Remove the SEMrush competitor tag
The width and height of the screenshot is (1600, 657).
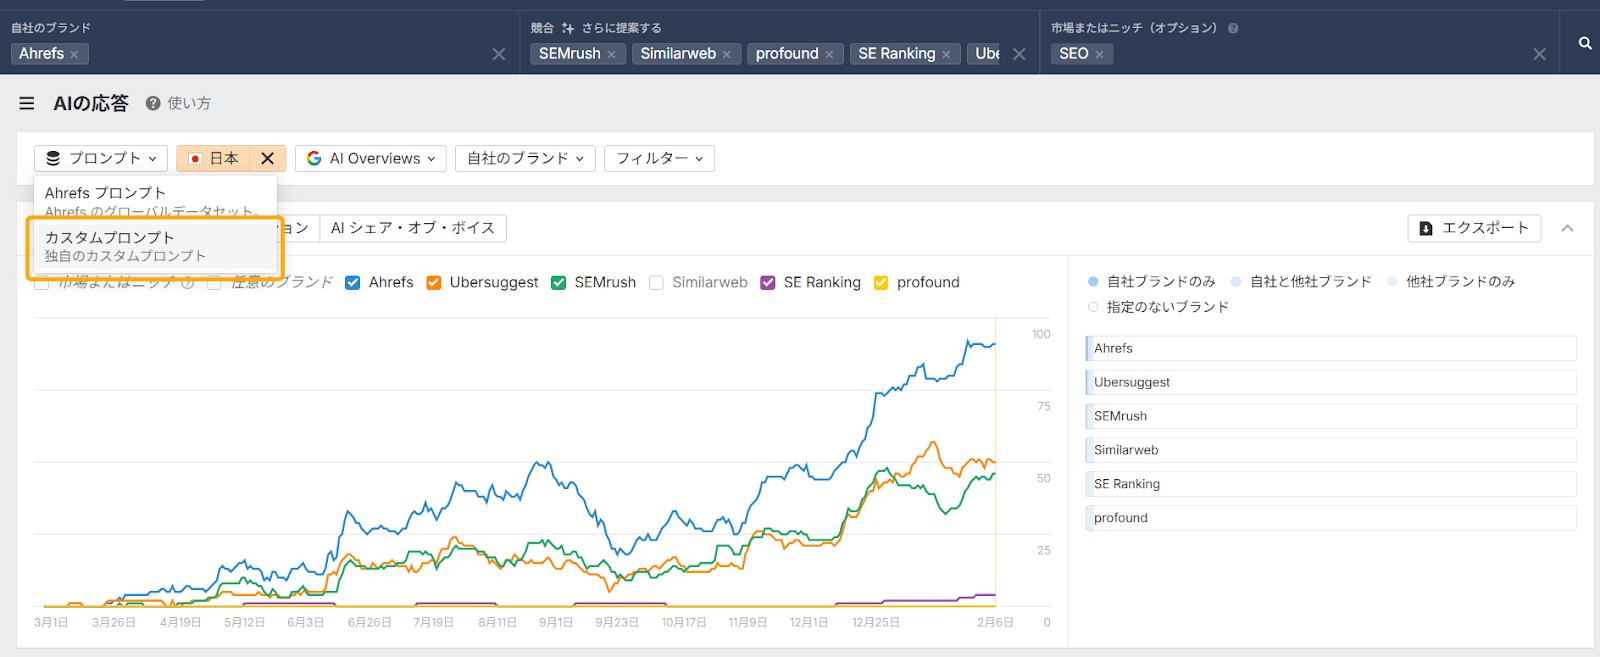point(611,55)
